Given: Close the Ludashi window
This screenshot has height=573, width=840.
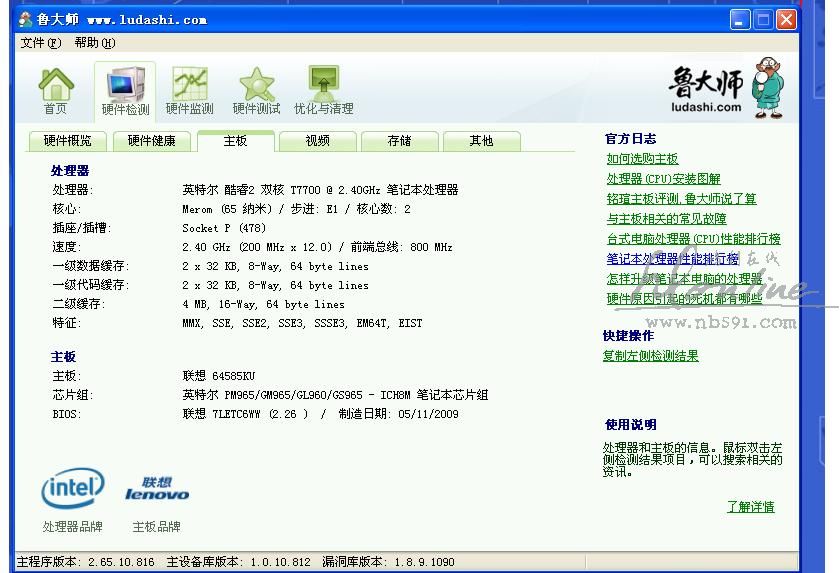Looking at the screenshot, I should 786,20.
